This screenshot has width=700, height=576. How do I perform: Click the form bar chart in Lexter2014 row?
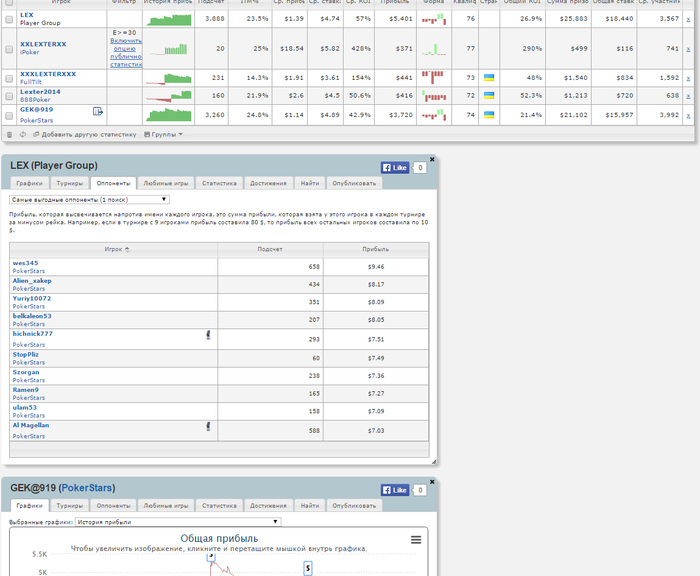(x=434, y=96)
